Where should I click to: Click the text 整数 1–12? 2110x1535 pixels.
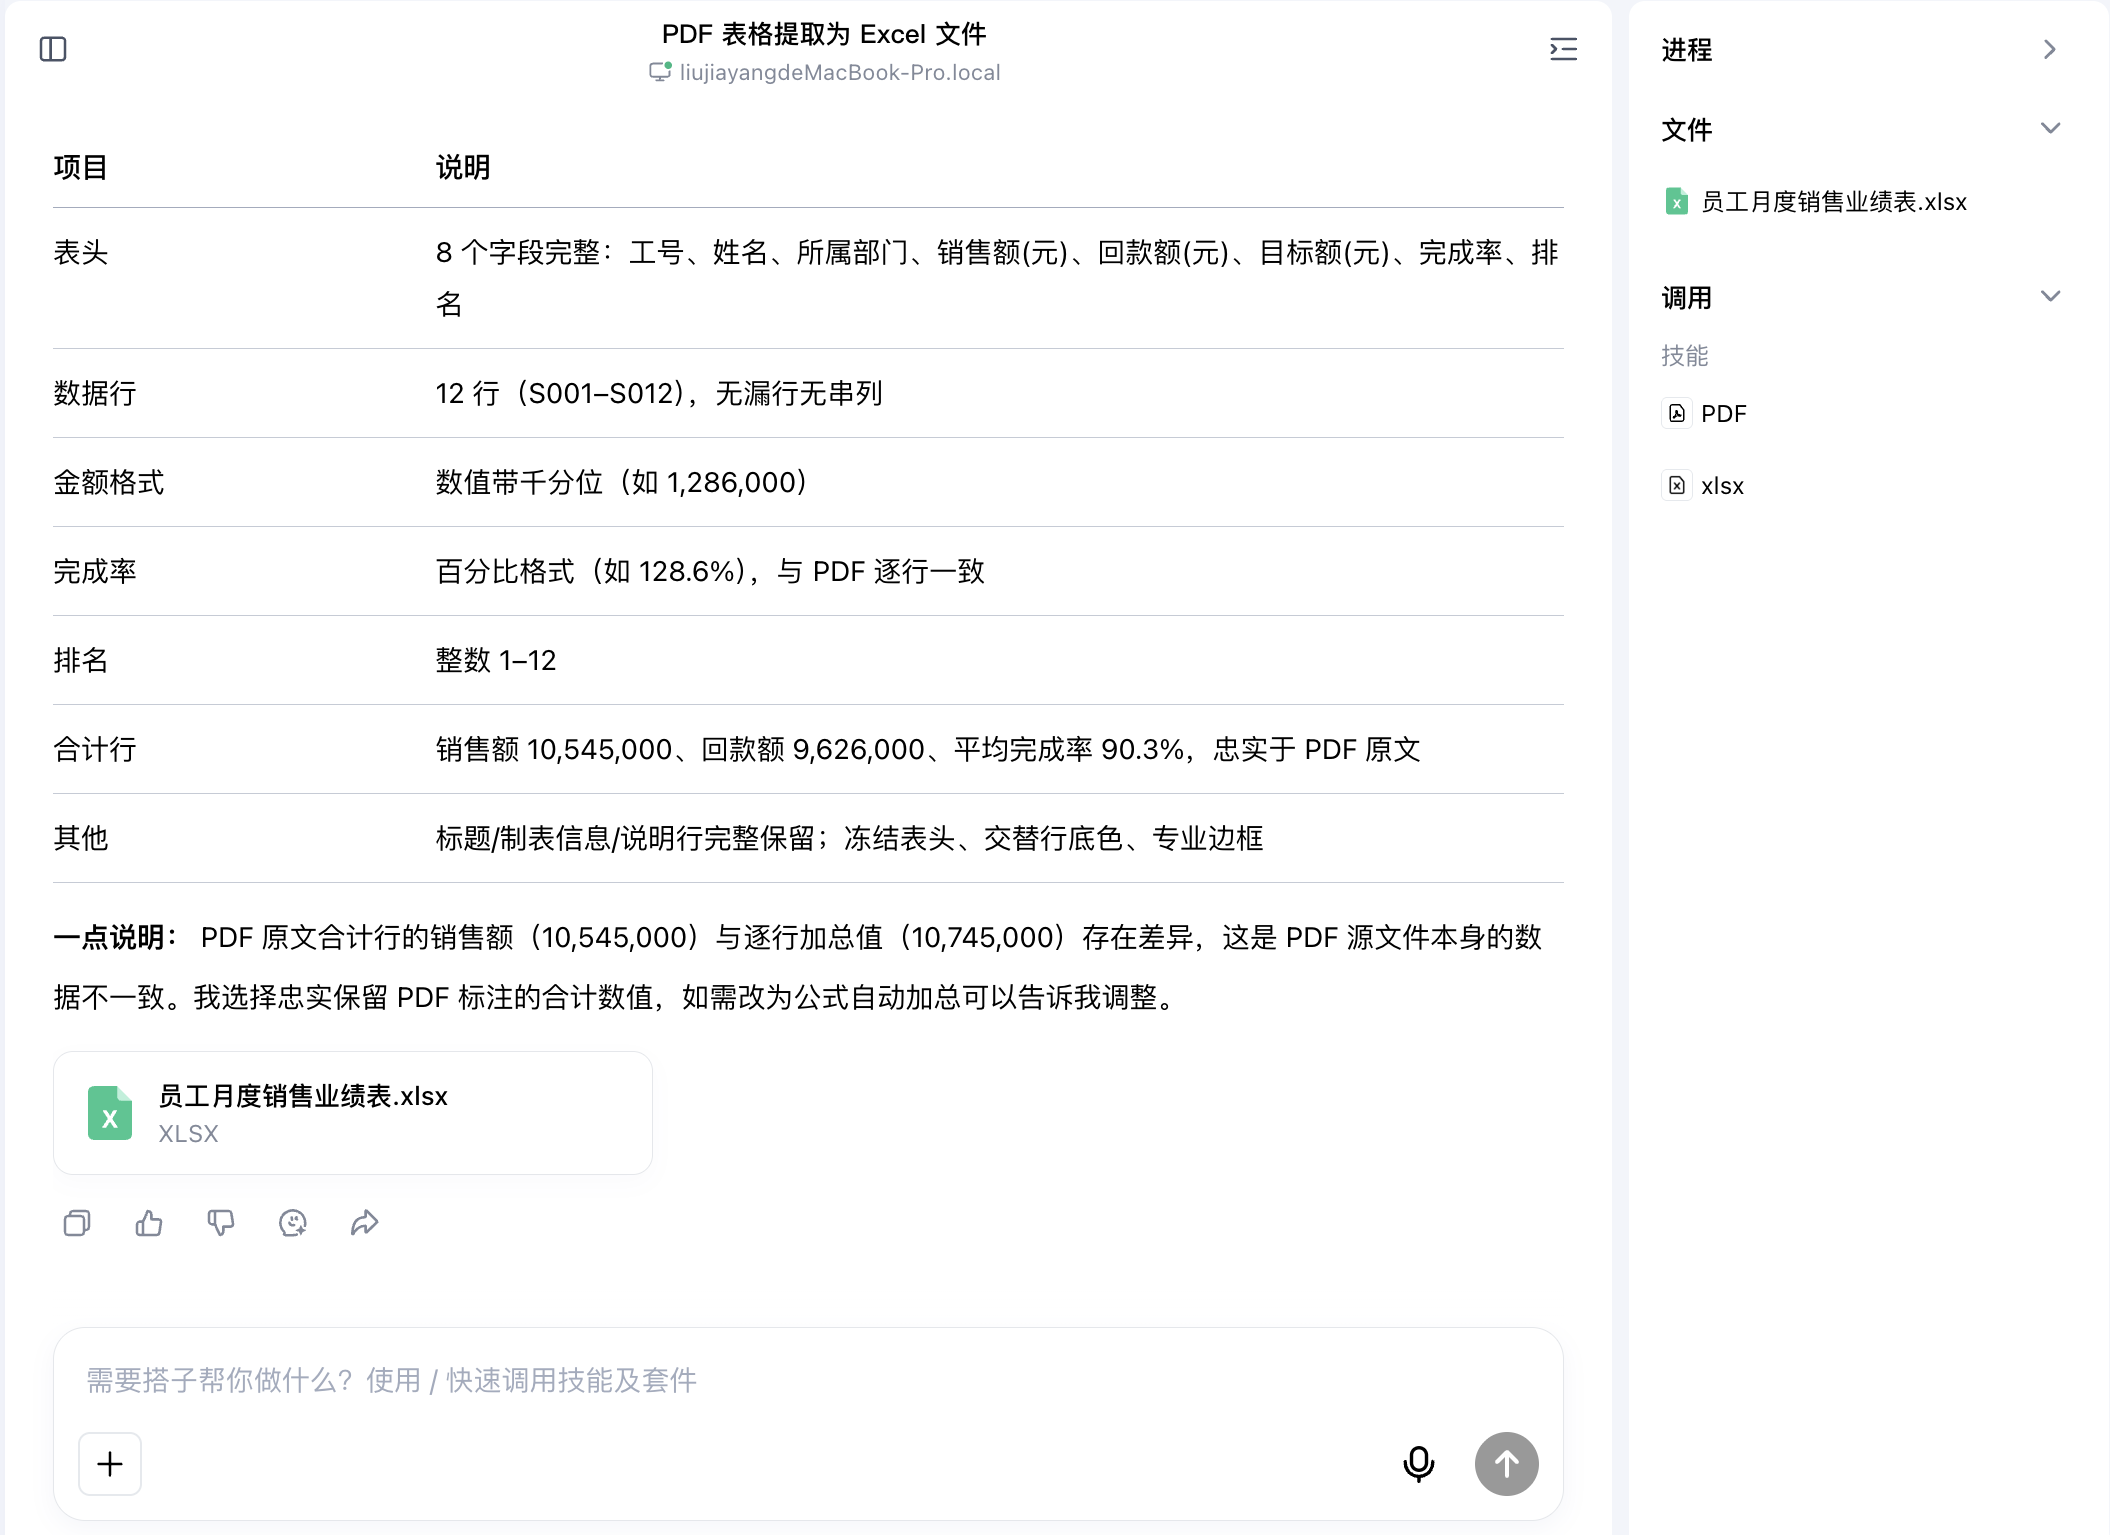coord(496,660)
